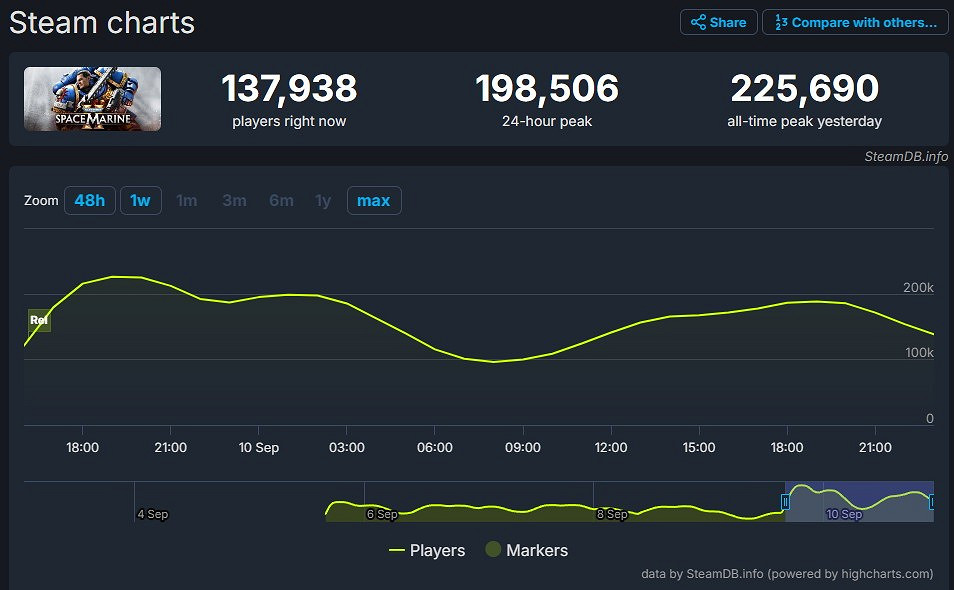Set chart zoom to 48h
Image resolution: width=954 pixels, height=590 pixels.
point(89,200)
